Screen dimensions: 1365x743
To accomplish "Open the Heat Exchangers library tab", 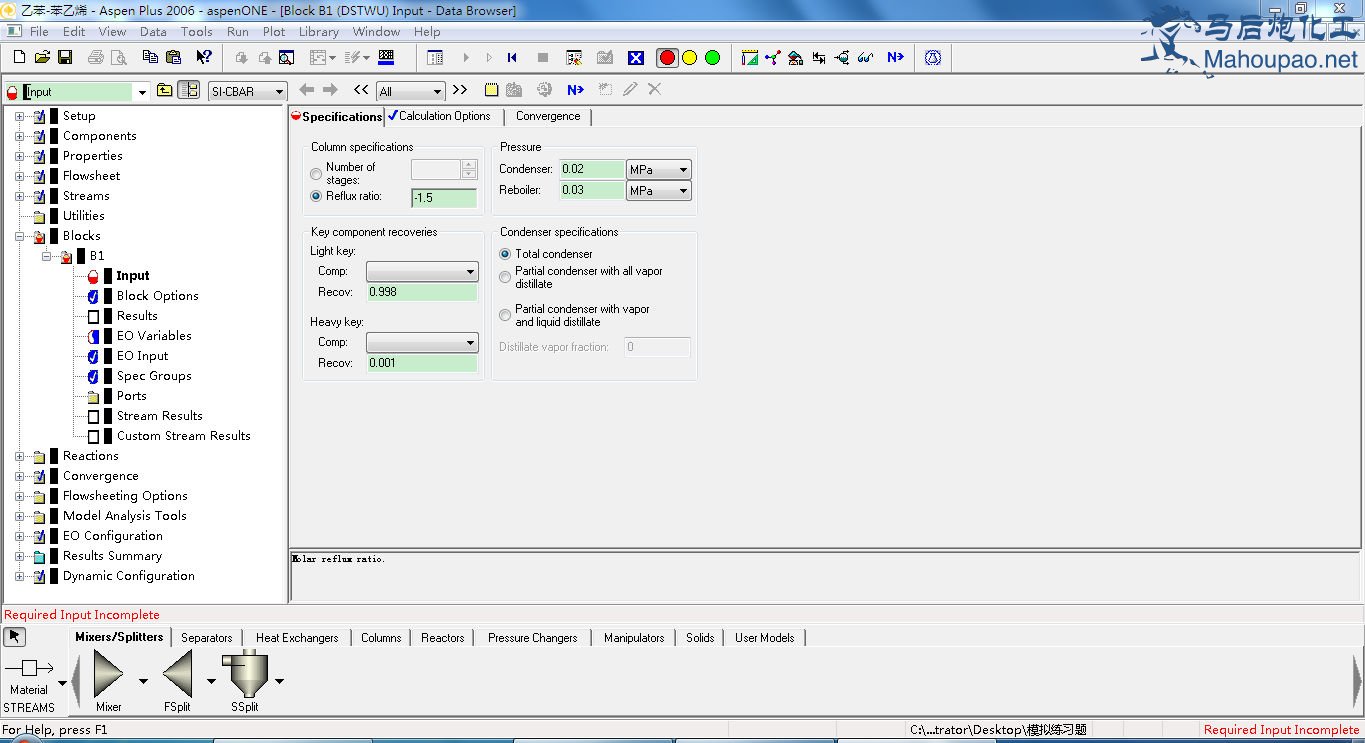I will (x=297, y=637).
